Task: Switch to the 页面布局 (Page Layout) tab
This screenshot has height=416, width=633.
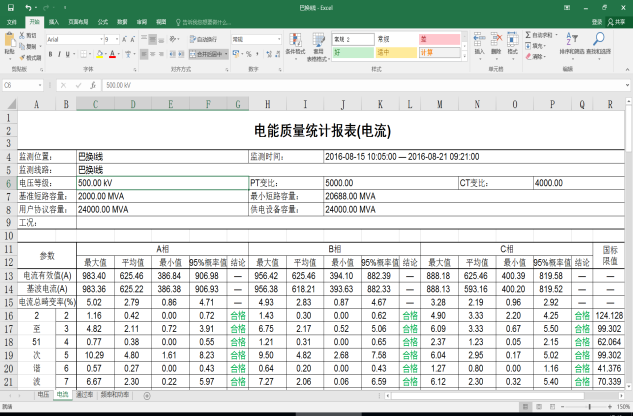Action: tap(78, 22)
